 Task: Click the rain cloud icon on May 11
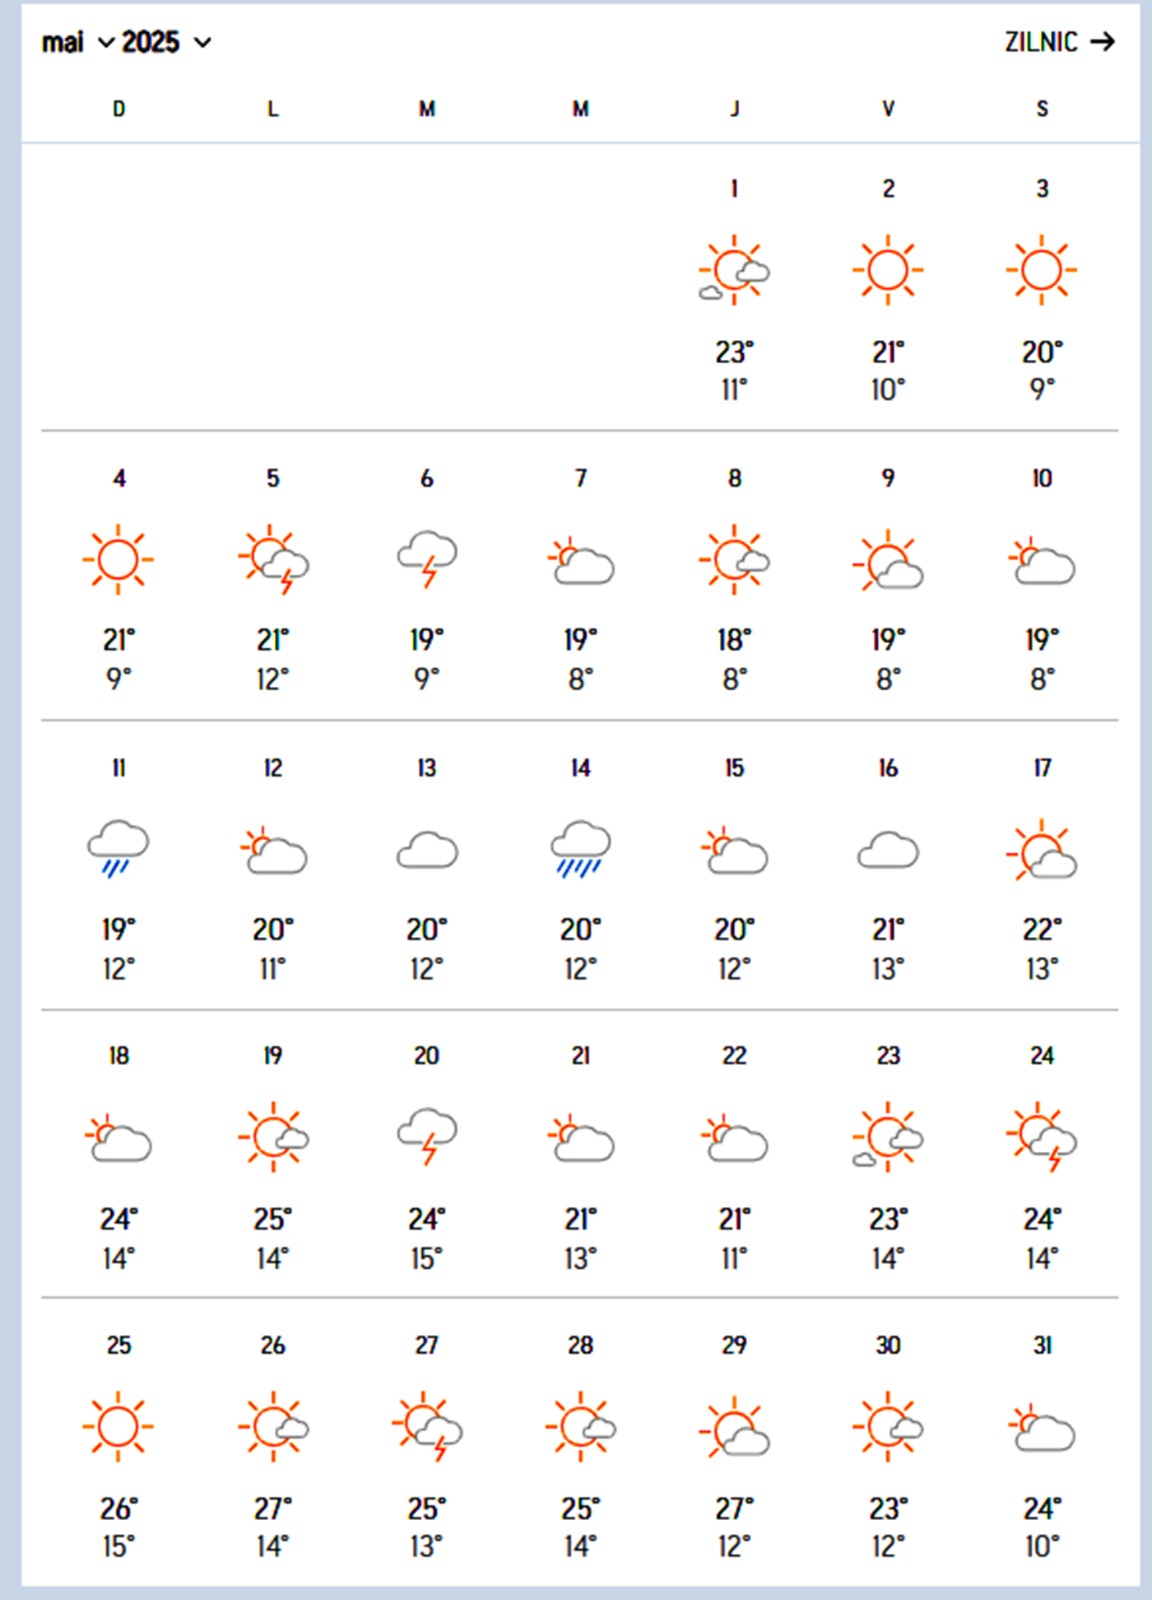(x=118, y=848)
